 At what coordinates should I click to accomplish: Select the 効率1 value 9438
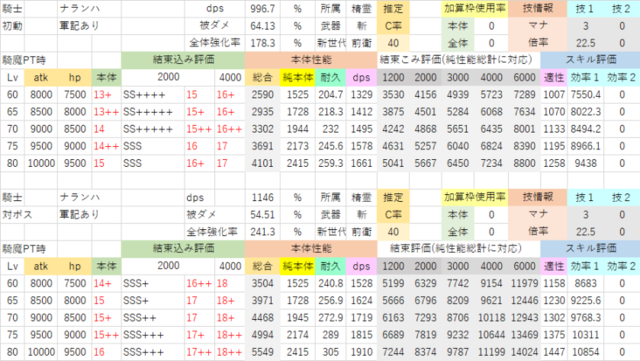tap(586, 163)
